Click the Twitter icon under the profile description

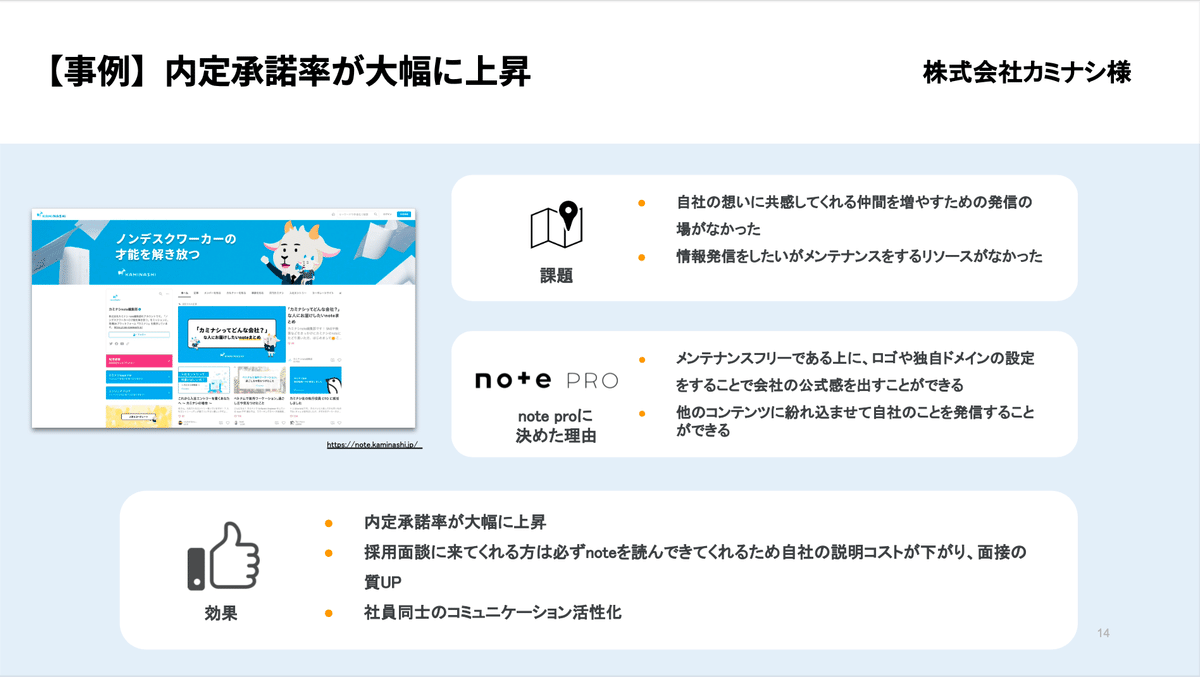111,344
